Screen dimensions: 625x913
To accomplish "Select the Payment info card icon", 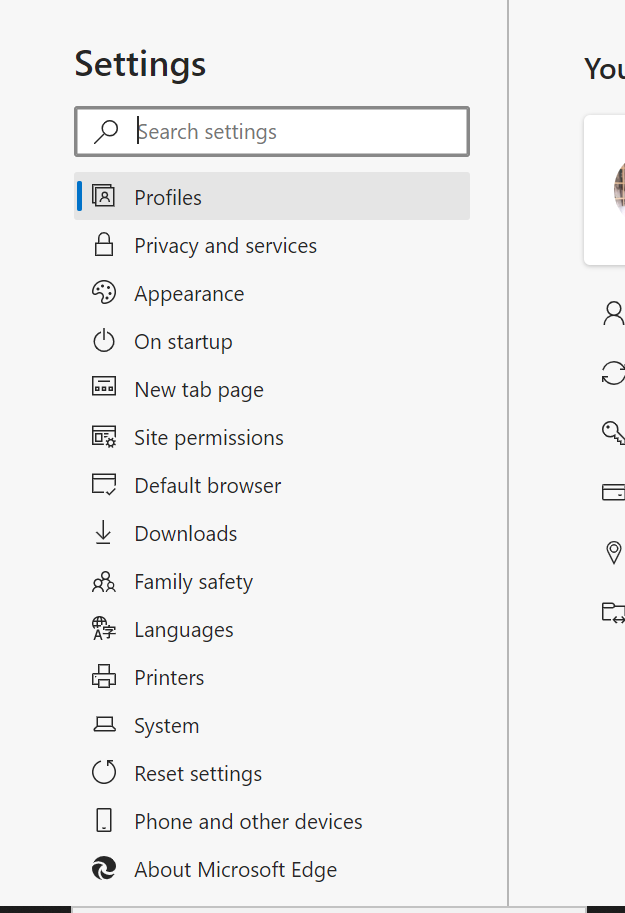I will (x=613, y=492).
